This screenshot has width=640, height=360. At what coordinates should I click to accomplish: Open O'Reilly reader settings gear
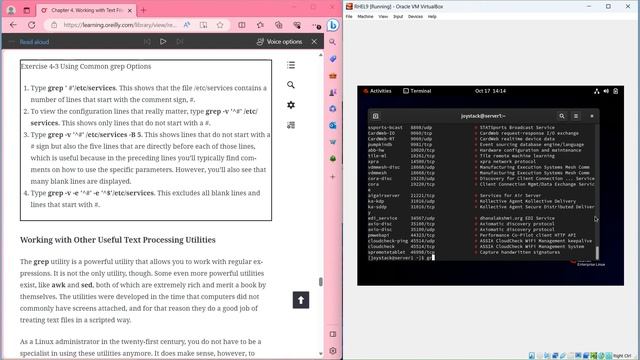coord(291,105)
